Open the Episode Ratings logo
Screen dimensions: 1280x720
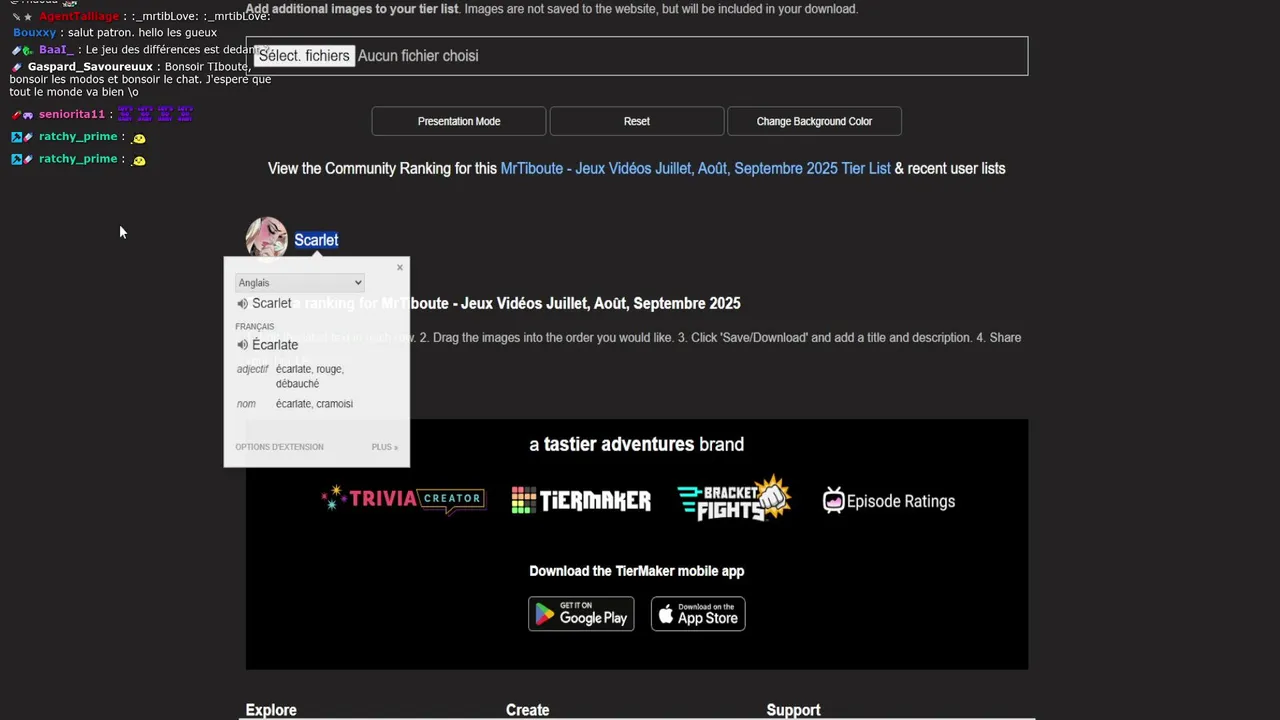[888, 501]
